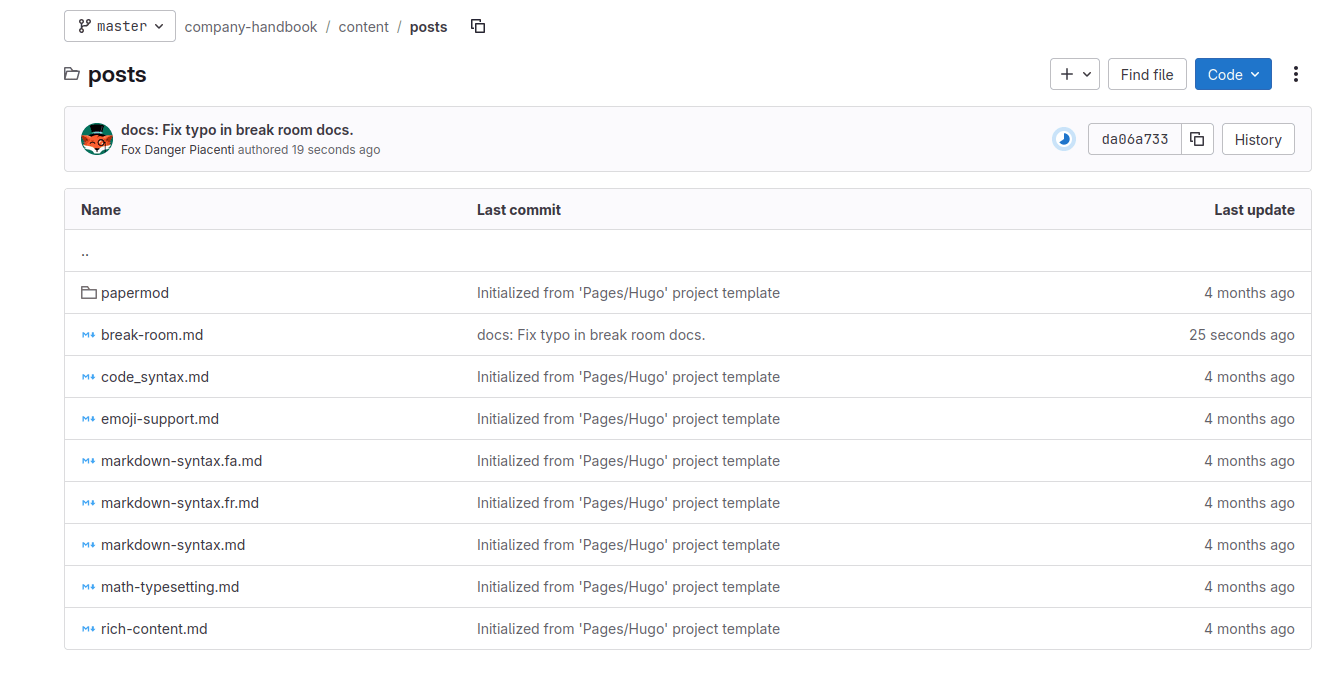Click the posts folder icon in the page header
The image size is (1336, 676).
pos(71,73)
